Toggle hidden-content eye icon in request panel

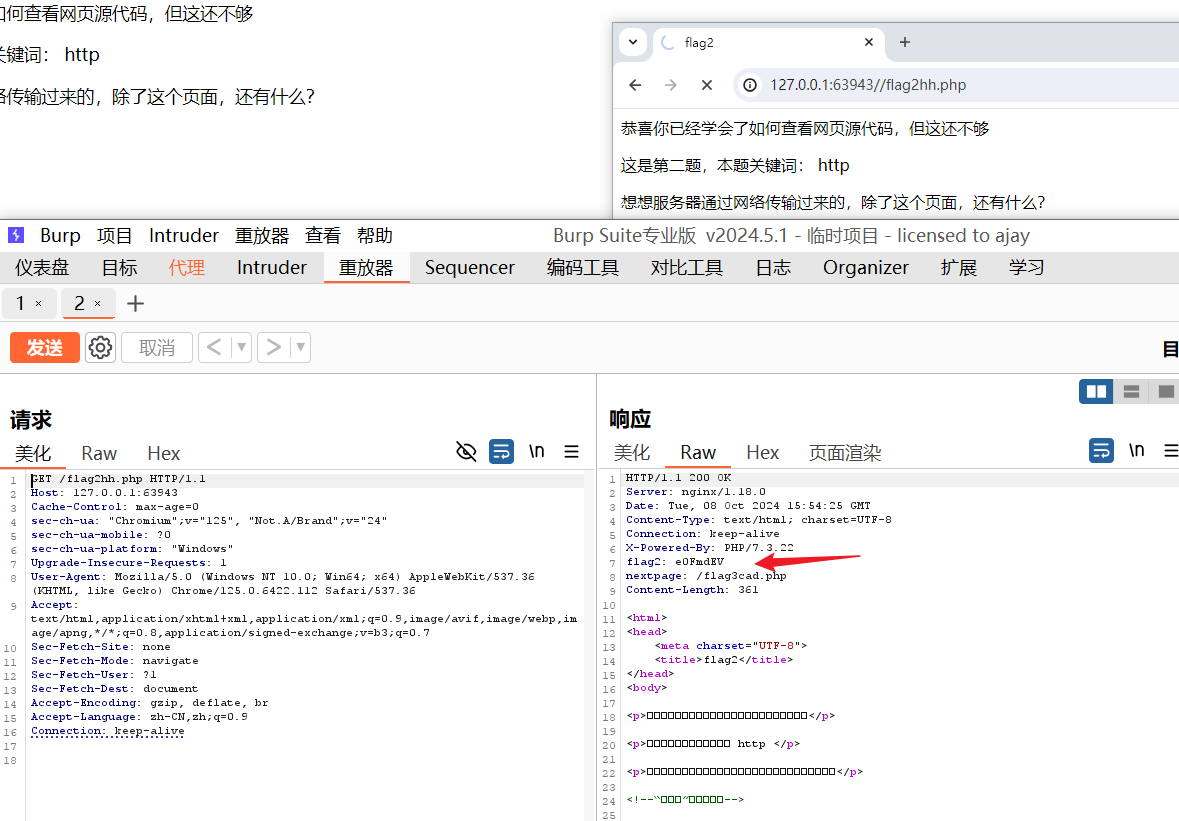[x=466, y=452]
